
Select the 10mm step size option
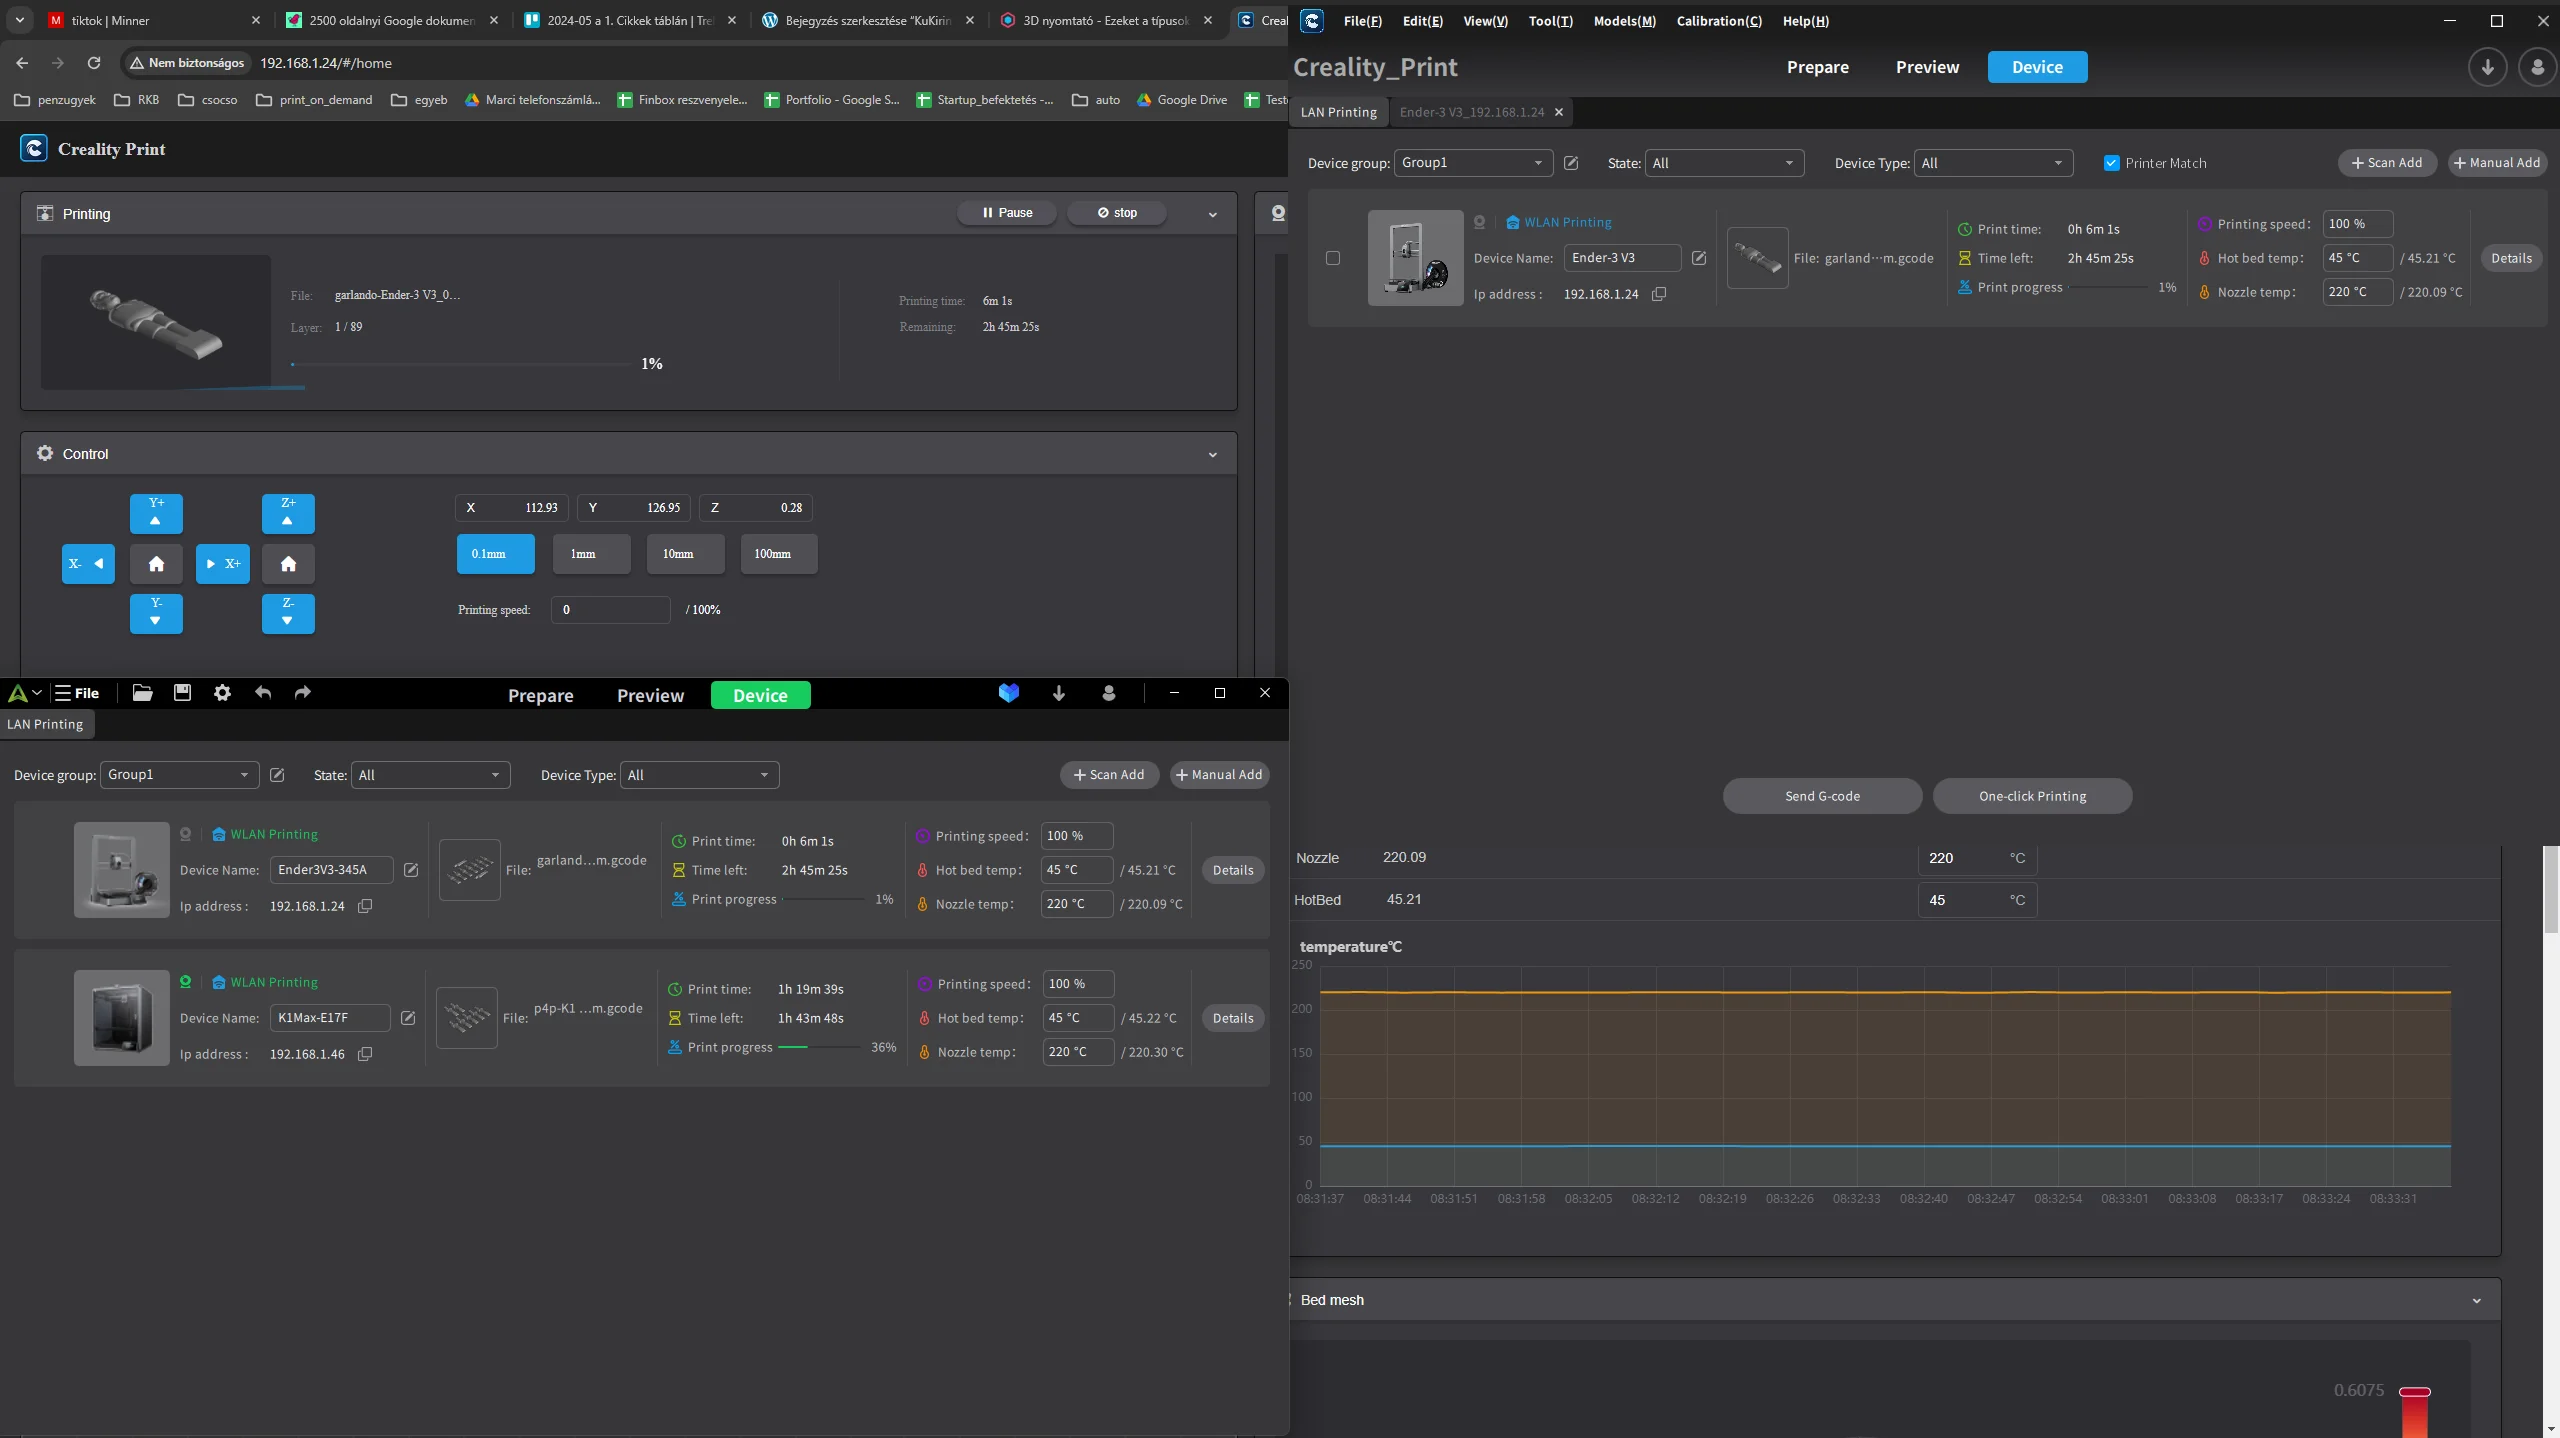pos(684,554)
